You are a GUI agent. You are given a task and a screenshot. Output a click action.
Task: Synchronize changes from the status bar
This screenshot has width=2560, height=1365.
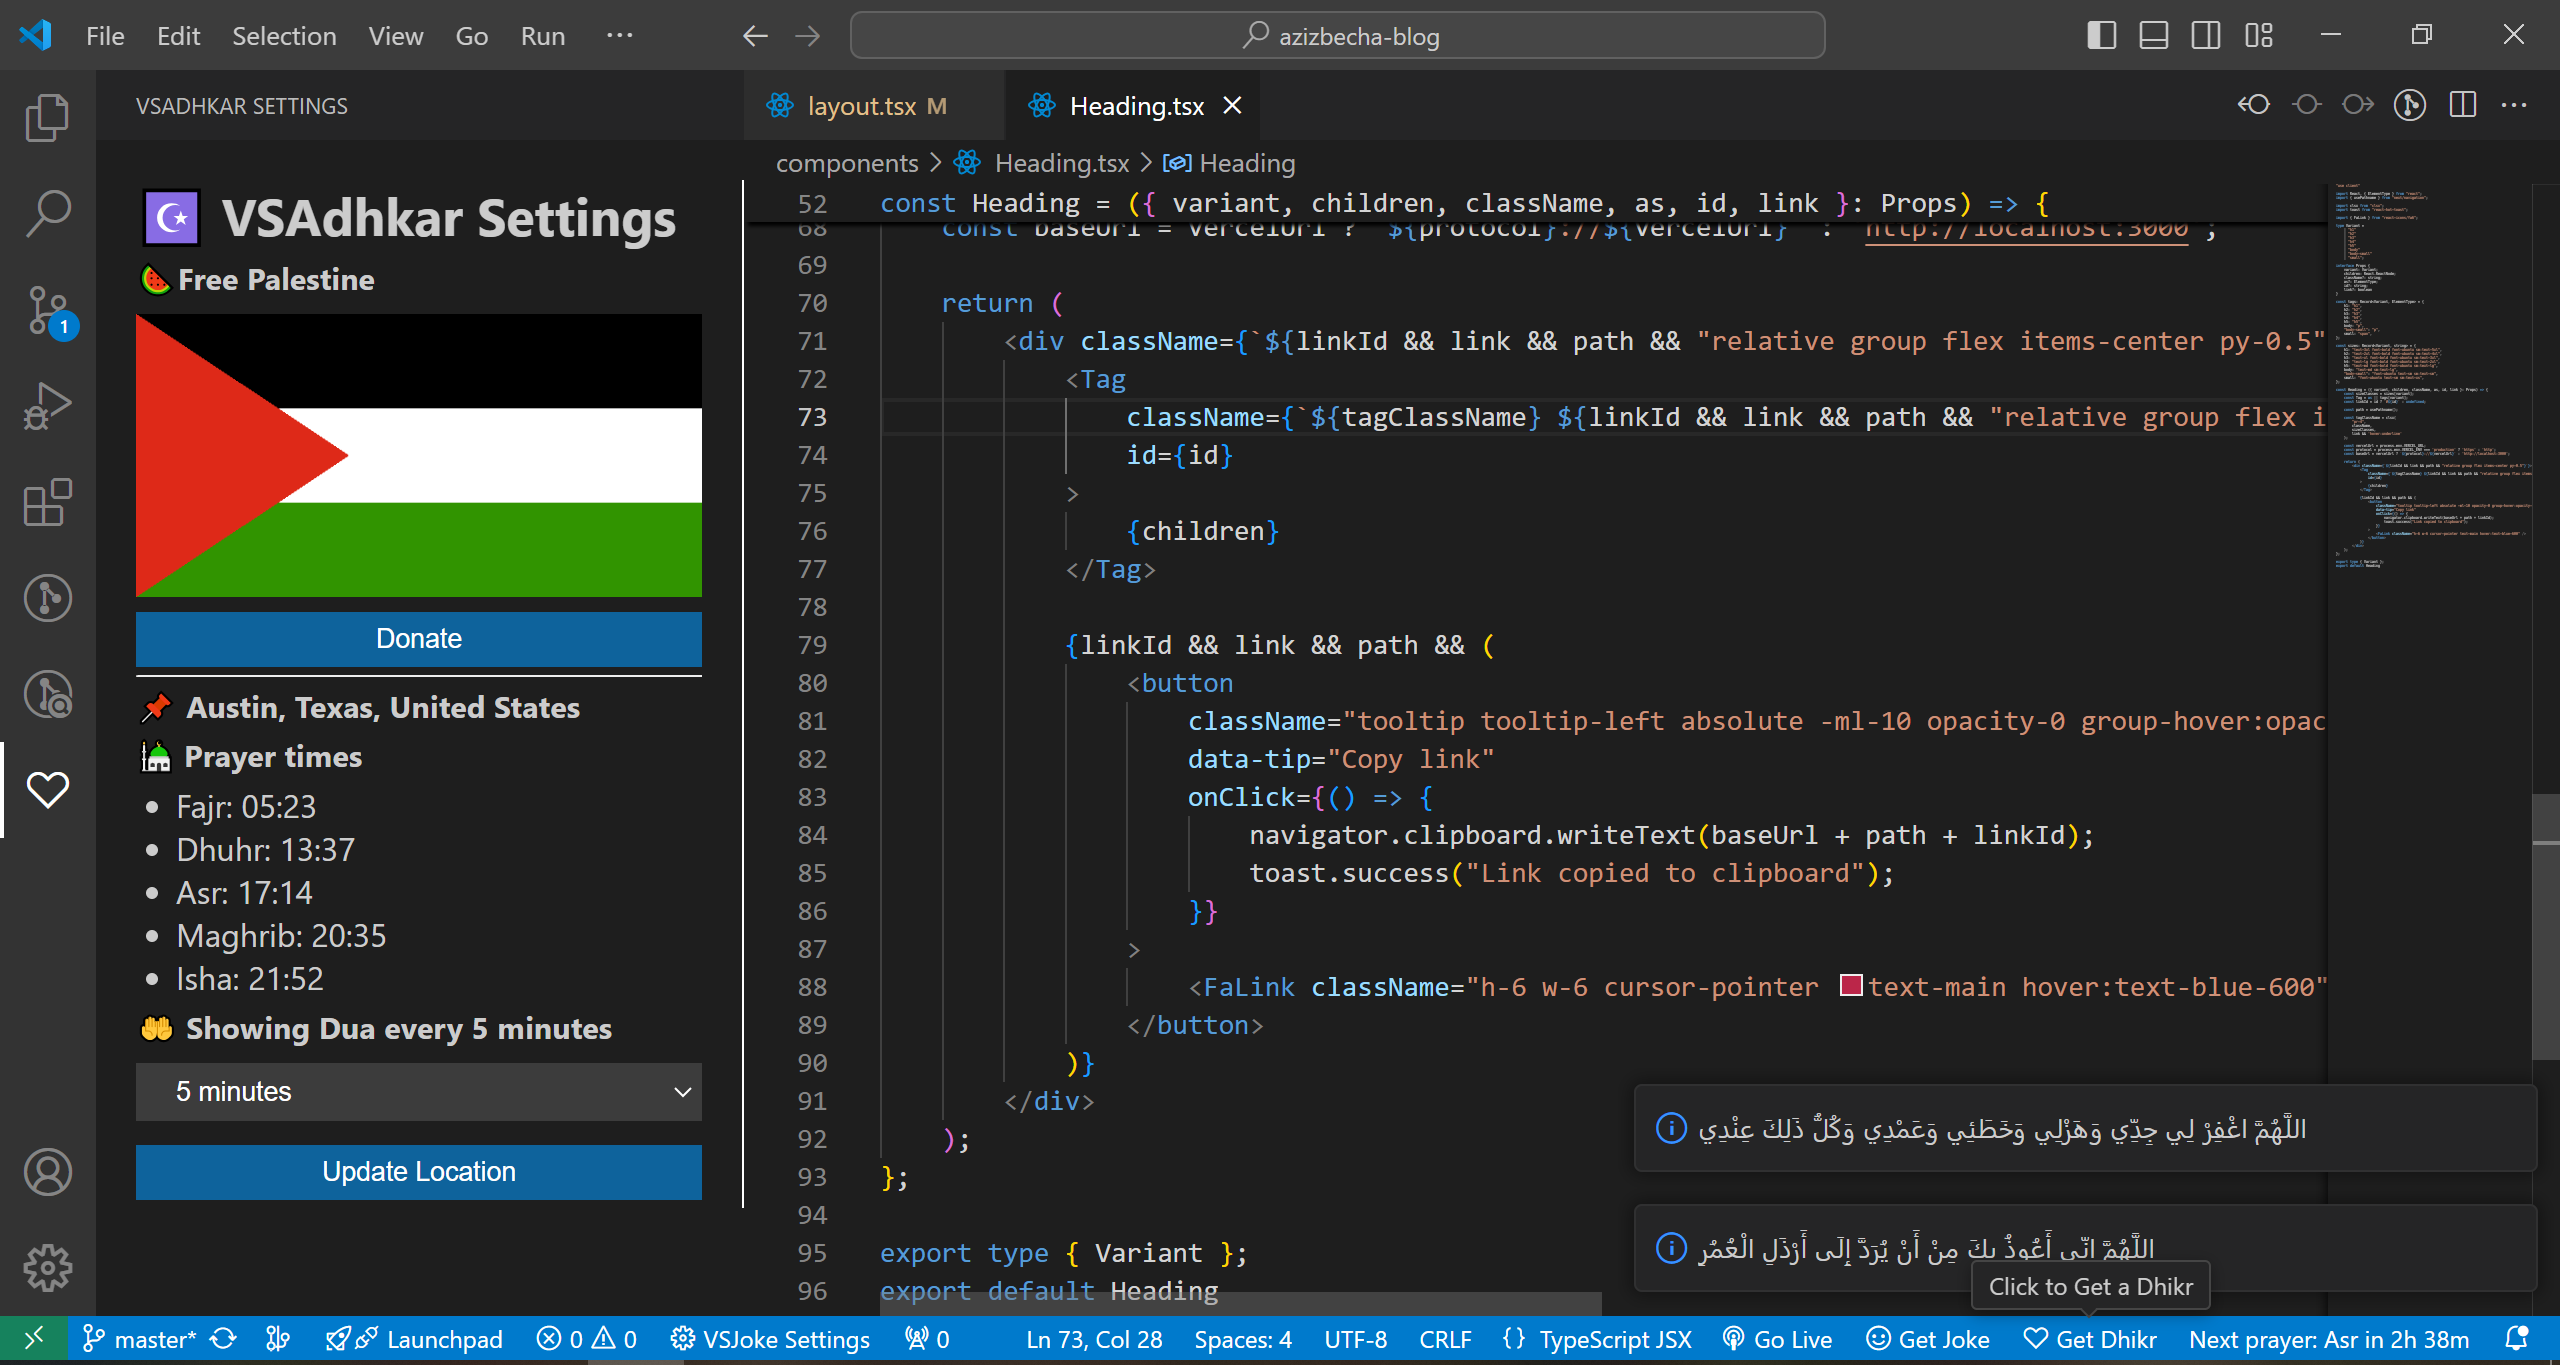224,1339
